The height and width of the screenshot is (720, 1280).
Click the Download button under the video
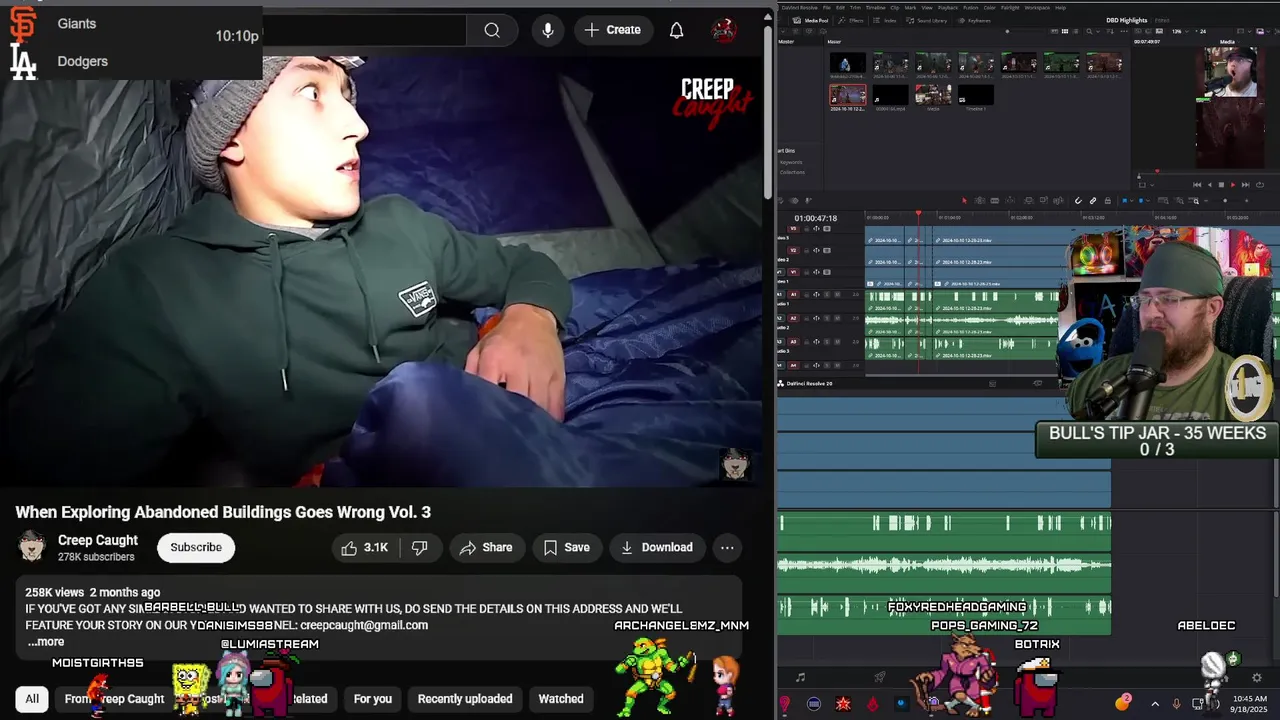657,547
